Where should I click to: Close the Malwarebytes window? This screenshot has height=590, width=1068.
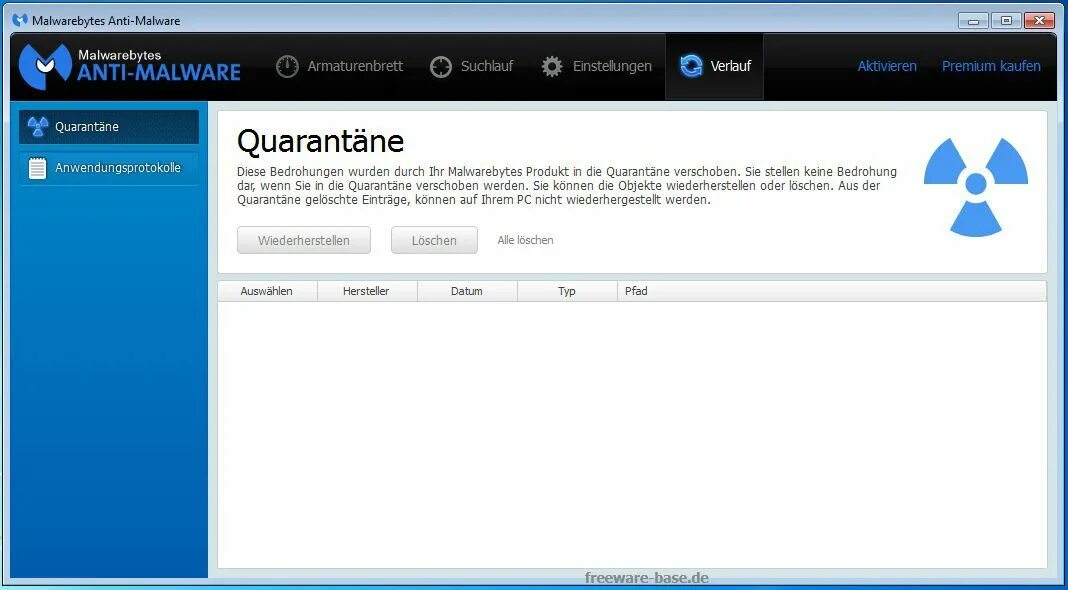(x=1039, y=20)
